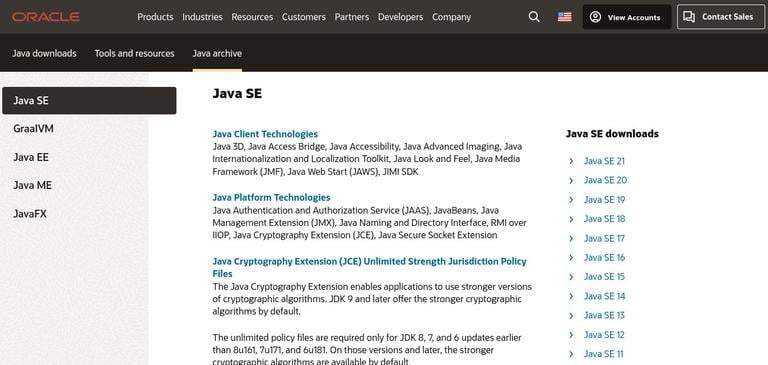Open the Products menu

[155, 17]
